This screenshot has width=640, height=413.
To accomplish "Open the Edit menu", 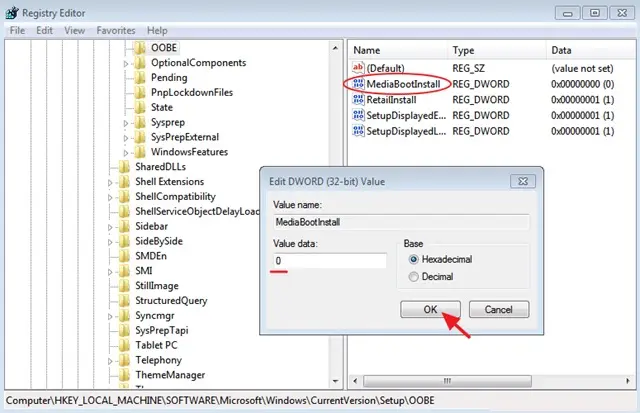I will click(44, 31).
